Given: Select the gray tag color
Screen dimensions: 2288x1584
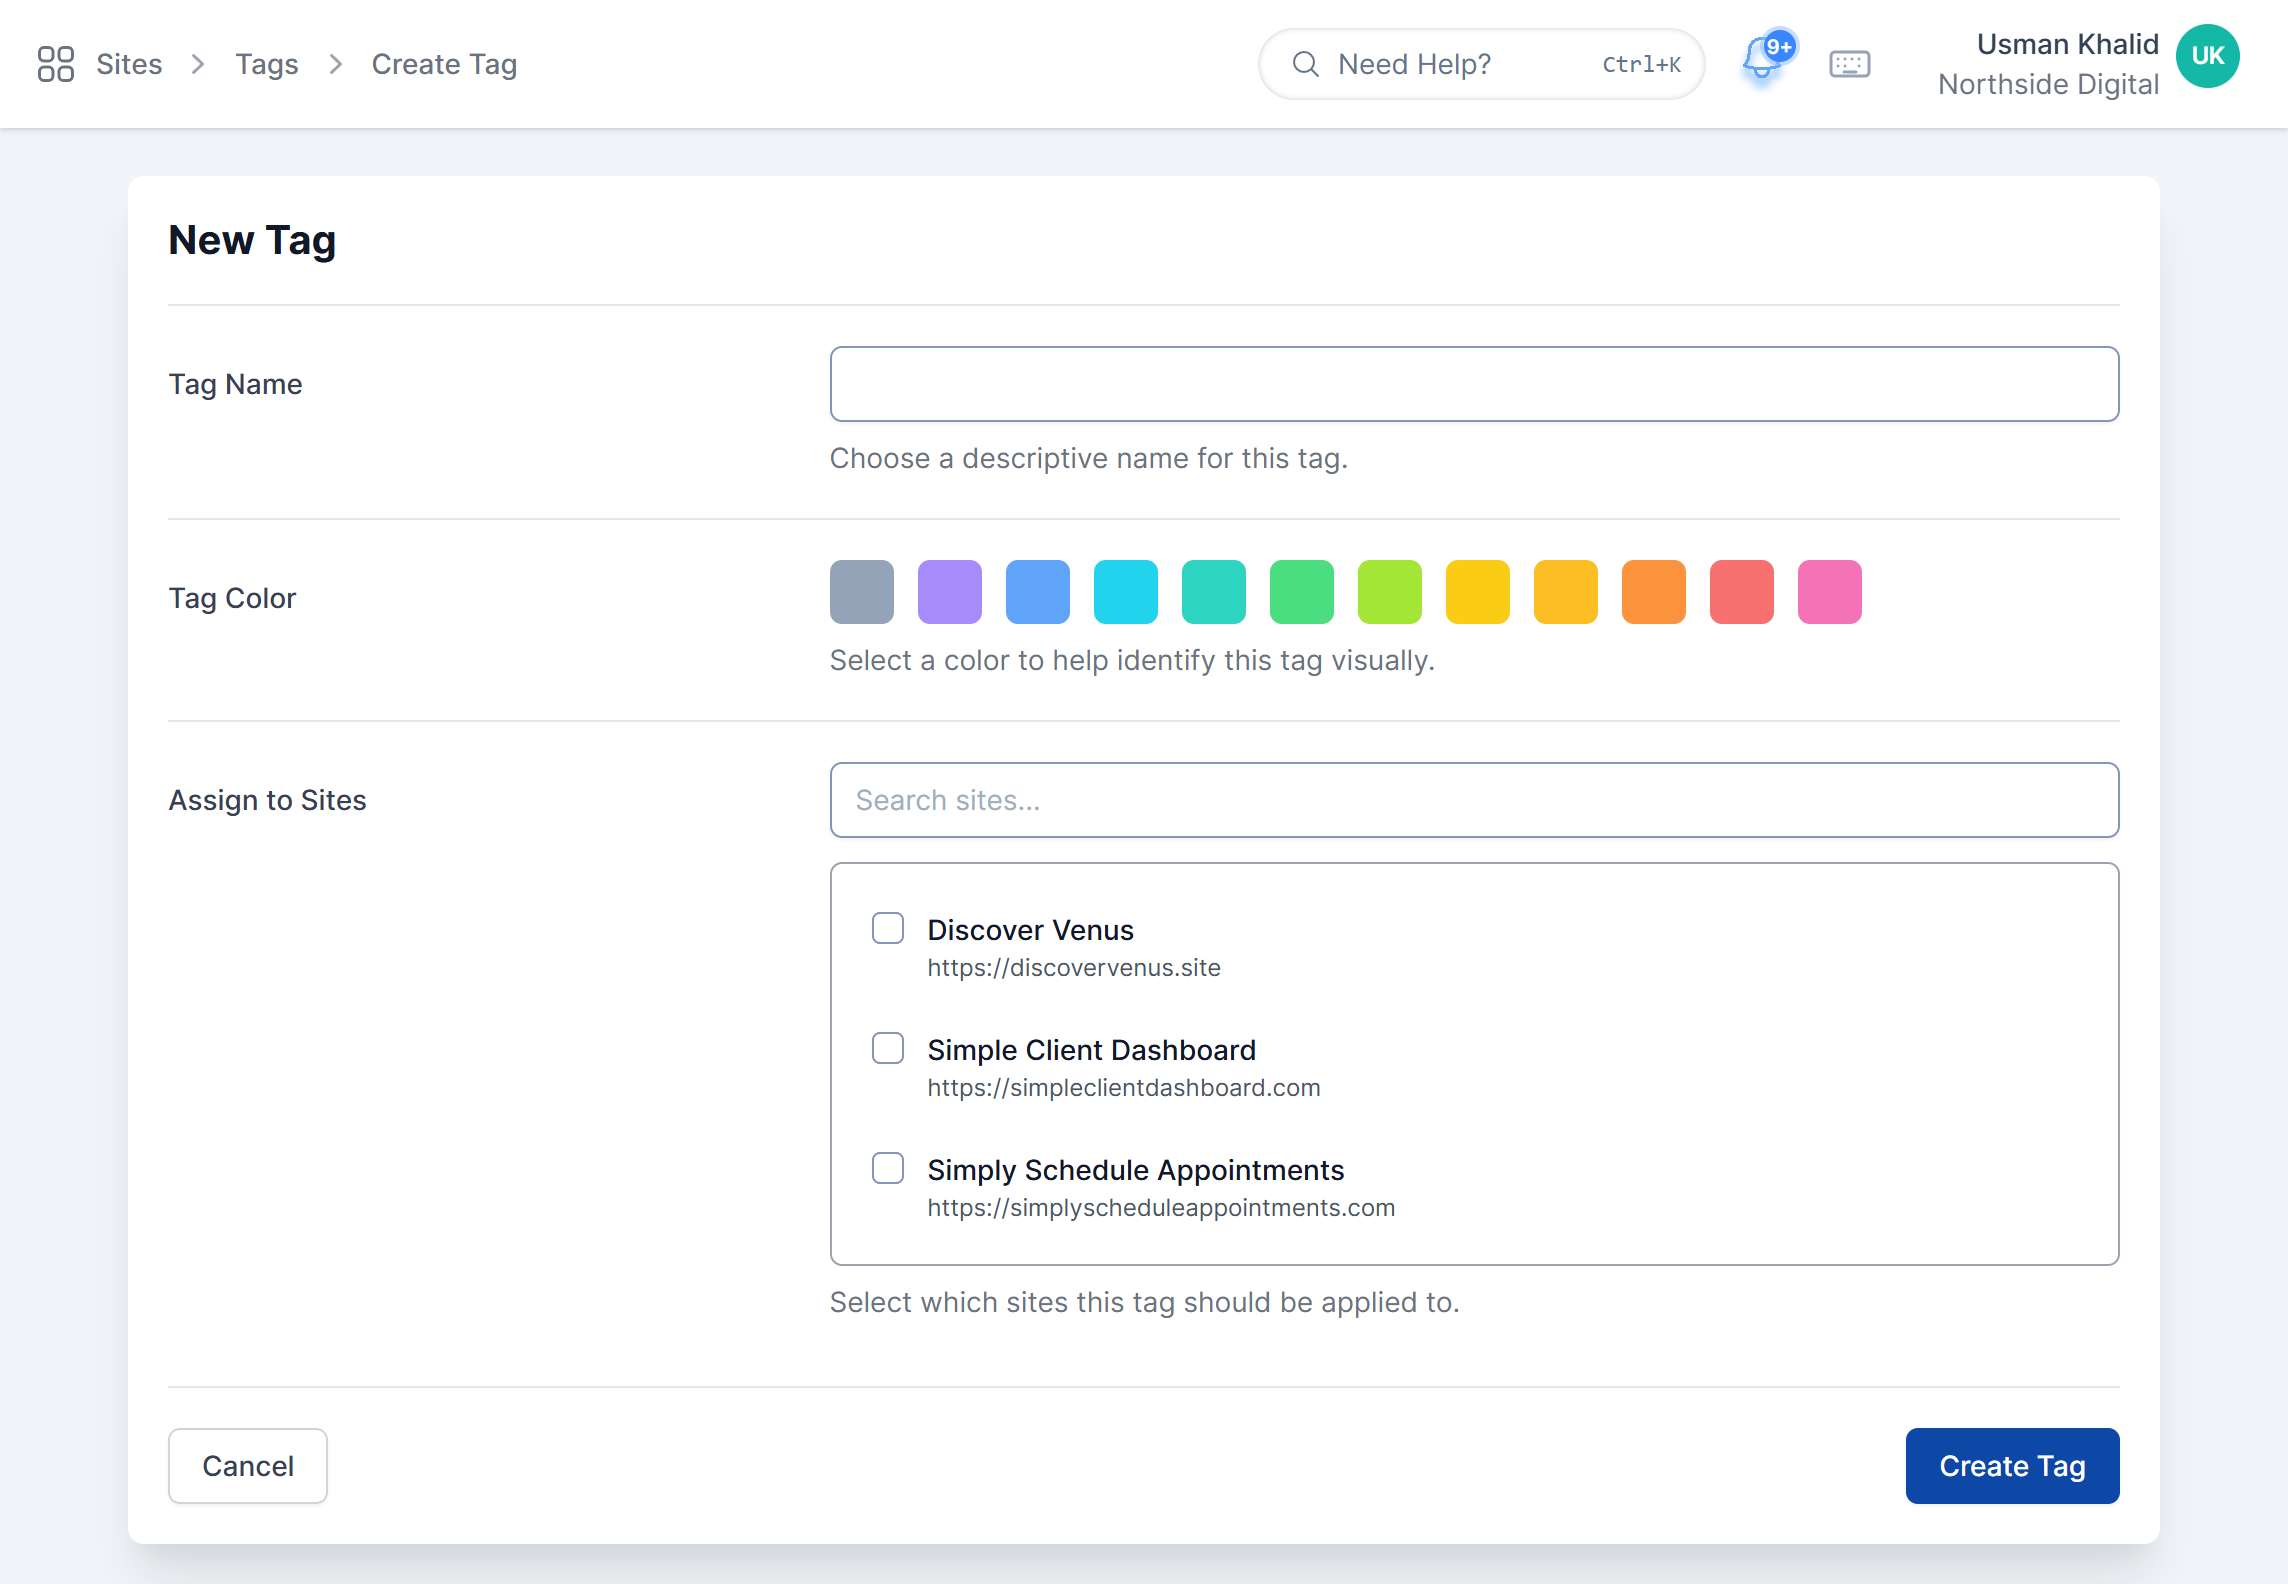Looking at the screenshot, I should [x=862, y=592].
